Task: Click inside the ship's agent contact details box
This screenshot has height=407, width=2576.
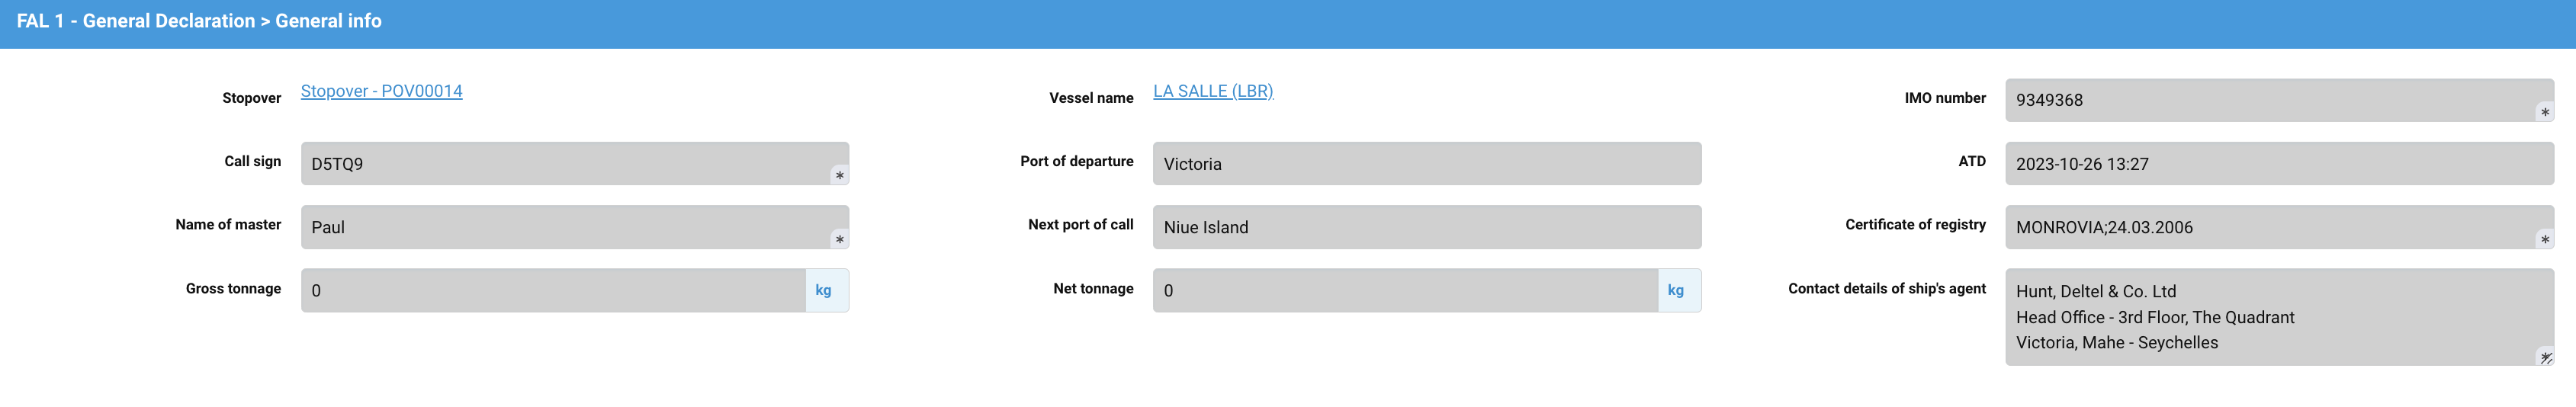Action: 2270,317
